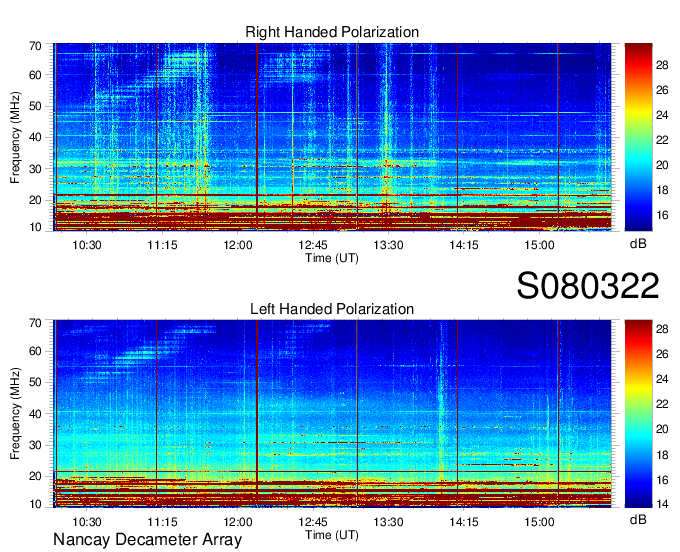Click the "13:30" tick of left-handed plot
The width and height of the screenshot is (680, 552).
[x=389, y=522]
